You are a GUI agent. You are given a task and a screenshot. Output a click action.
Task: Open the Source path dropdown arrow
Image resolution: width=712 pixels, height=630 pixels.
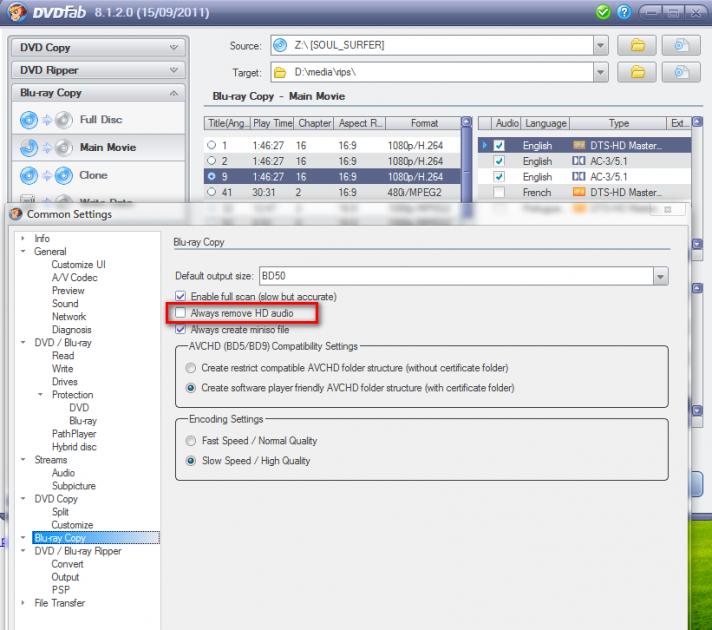[600, 45]
